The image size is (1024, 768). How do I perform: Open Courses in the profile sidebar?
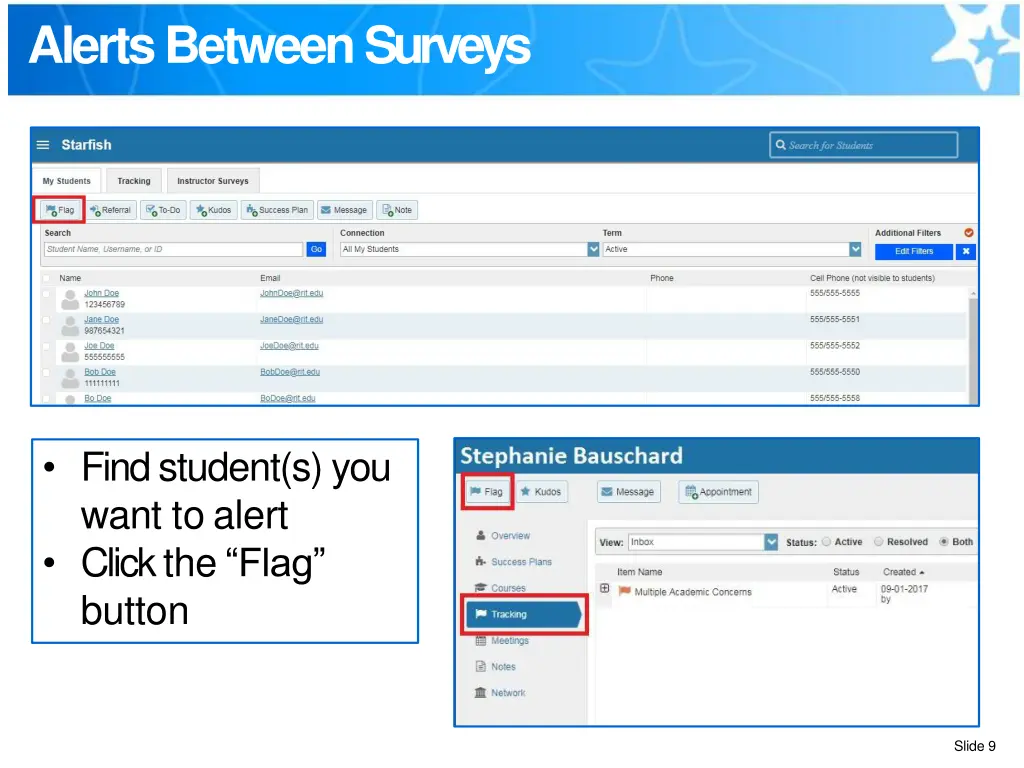(500, 588)
